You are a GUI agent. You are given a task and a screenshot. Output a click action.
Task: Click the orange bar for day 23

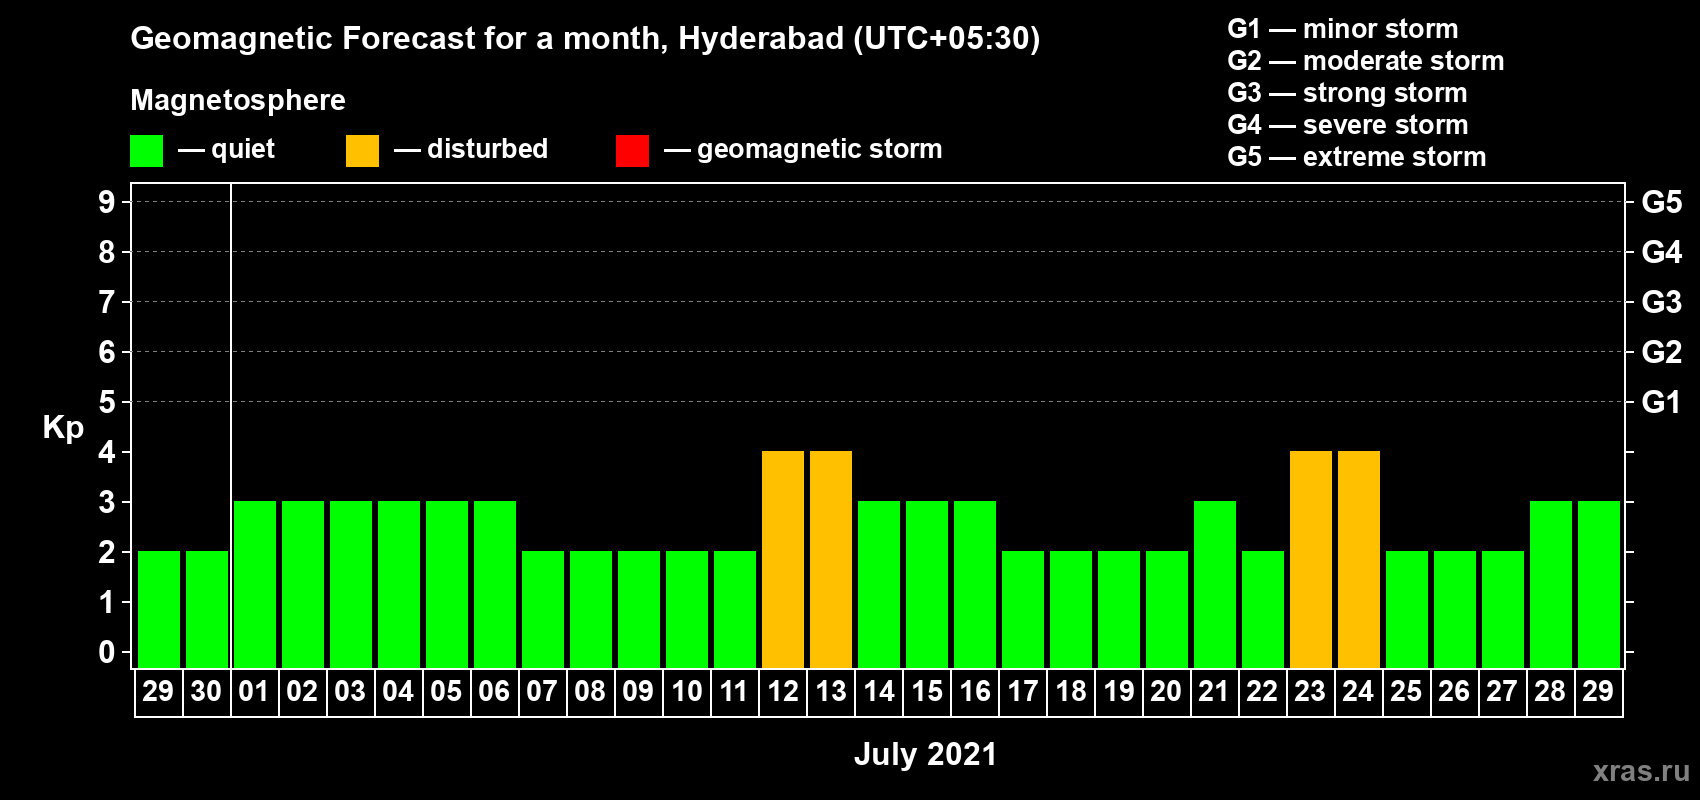1311,559
